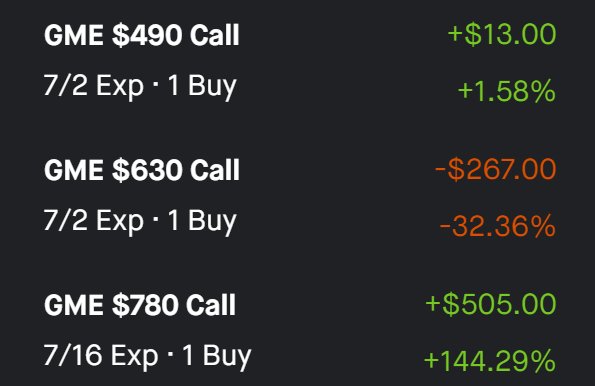Click "1 Buy" under the $490 Call
This screenshot has width=595, height=386.
click(202, 87)
